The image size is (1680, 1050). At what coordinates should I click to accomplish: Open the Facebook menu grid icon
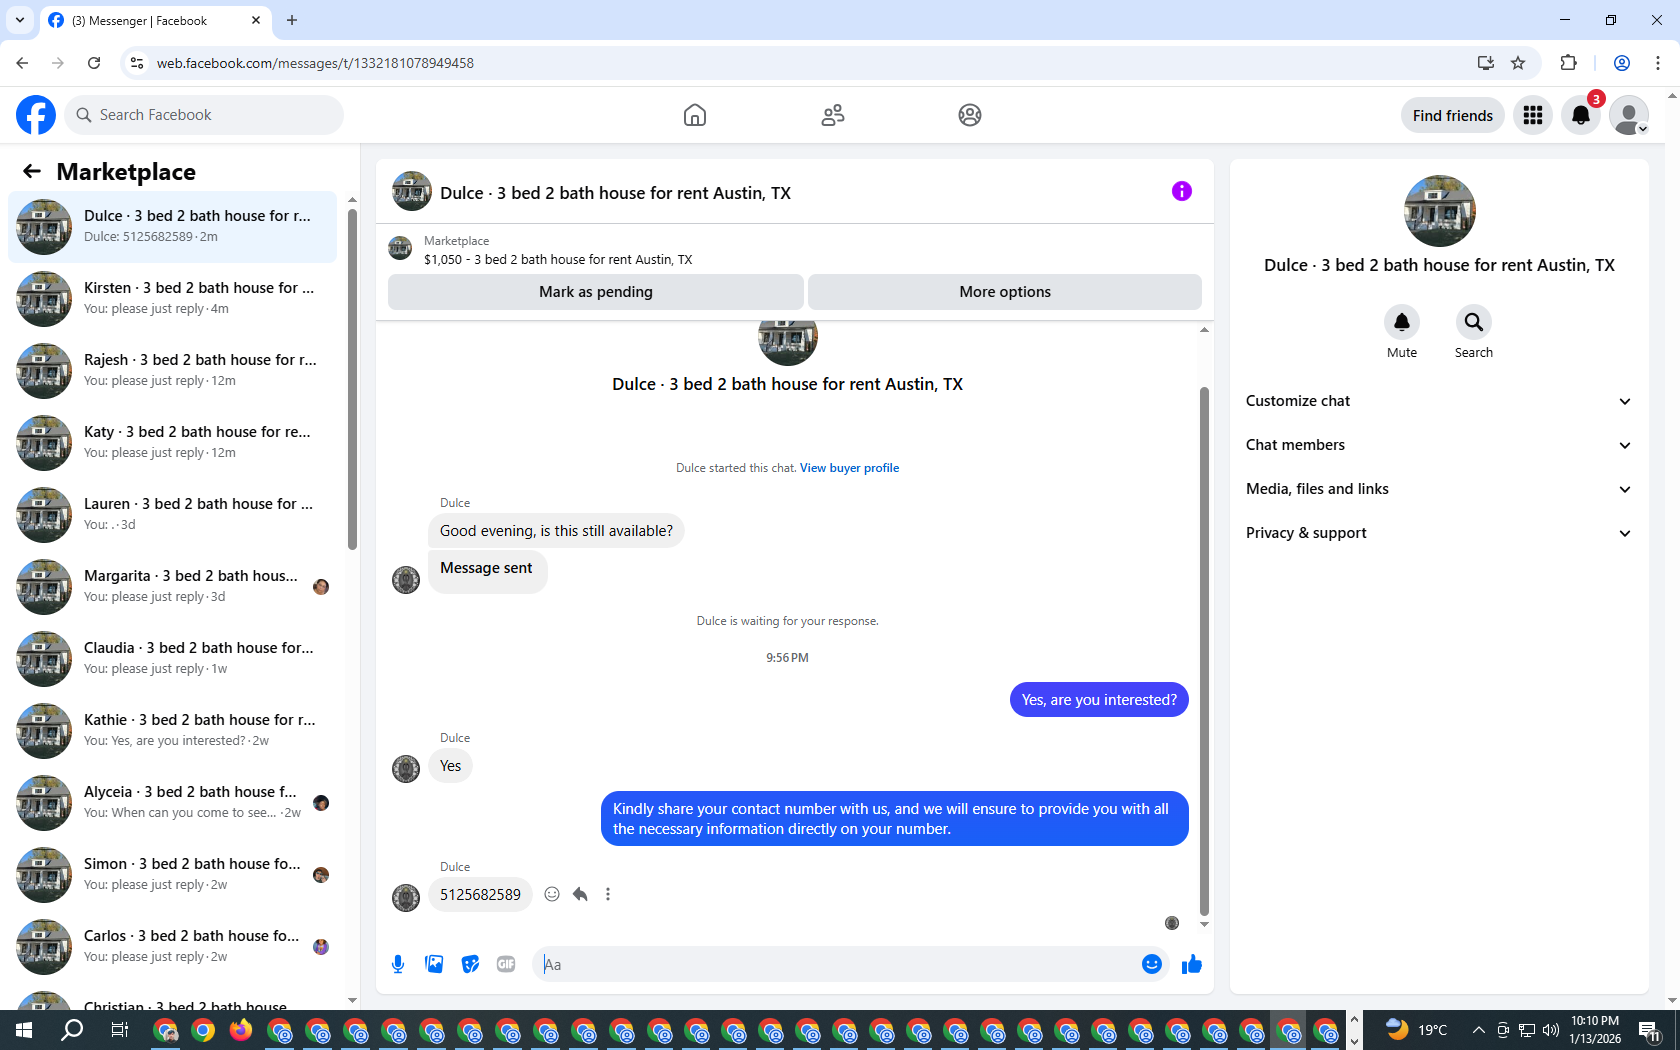(1533, 115)
